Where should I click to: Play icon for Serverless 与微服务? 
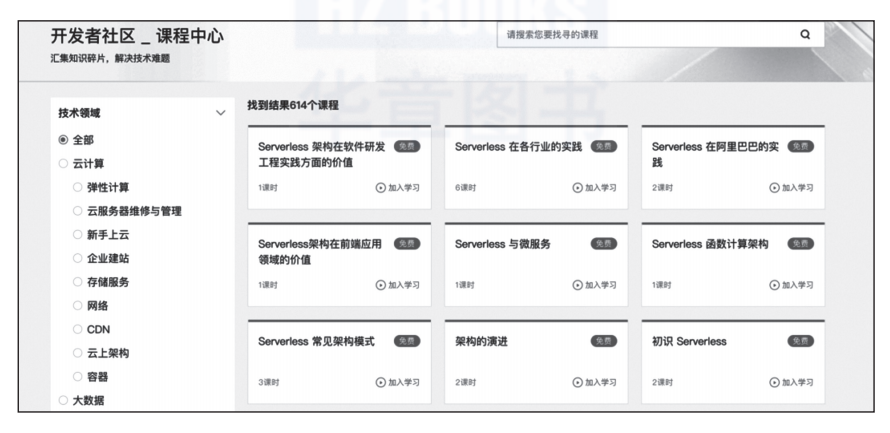click(x=577, y=285)
